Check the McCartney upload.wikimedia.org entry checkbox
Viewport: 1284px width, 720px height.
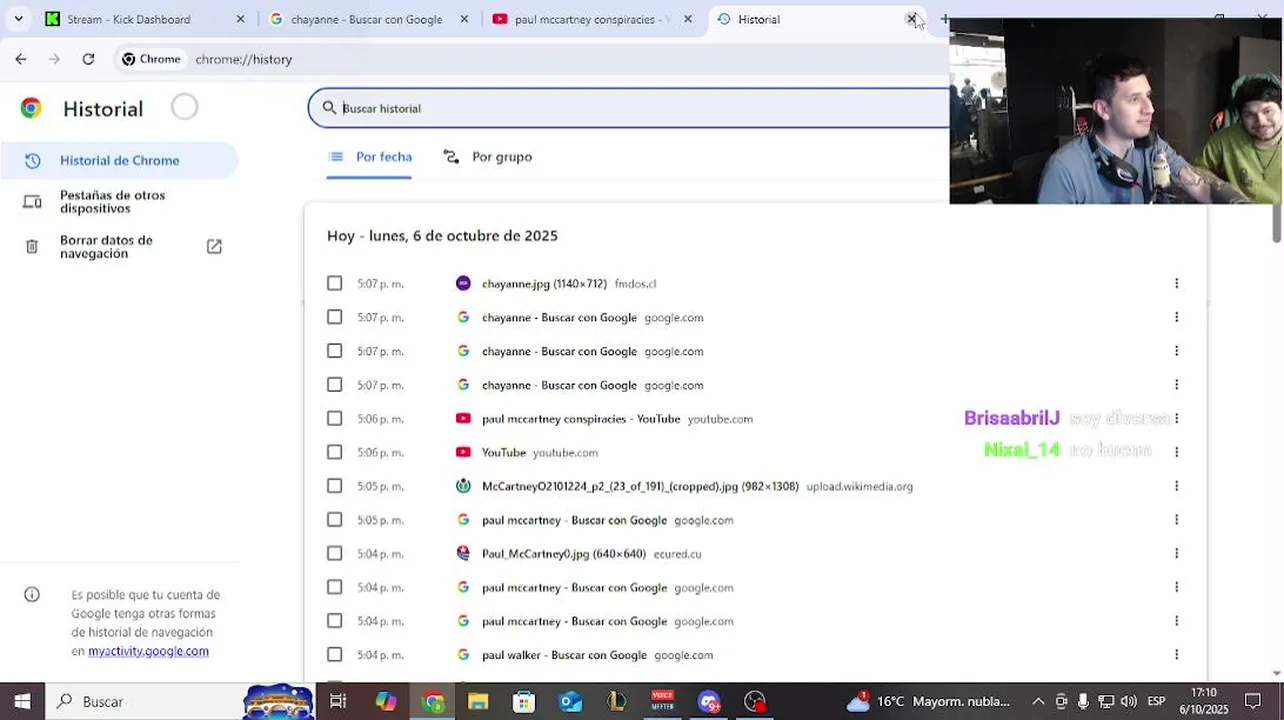[334, 486]
